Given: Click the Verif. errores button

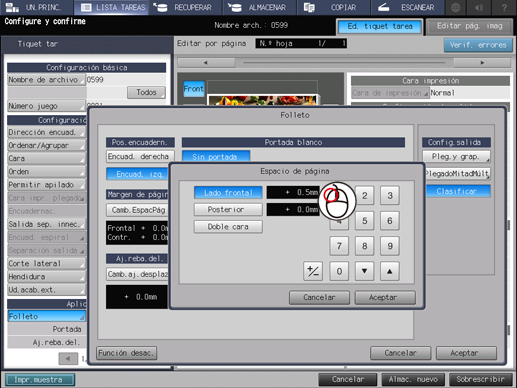Looking at the screenshot, I should coord(478,45).
